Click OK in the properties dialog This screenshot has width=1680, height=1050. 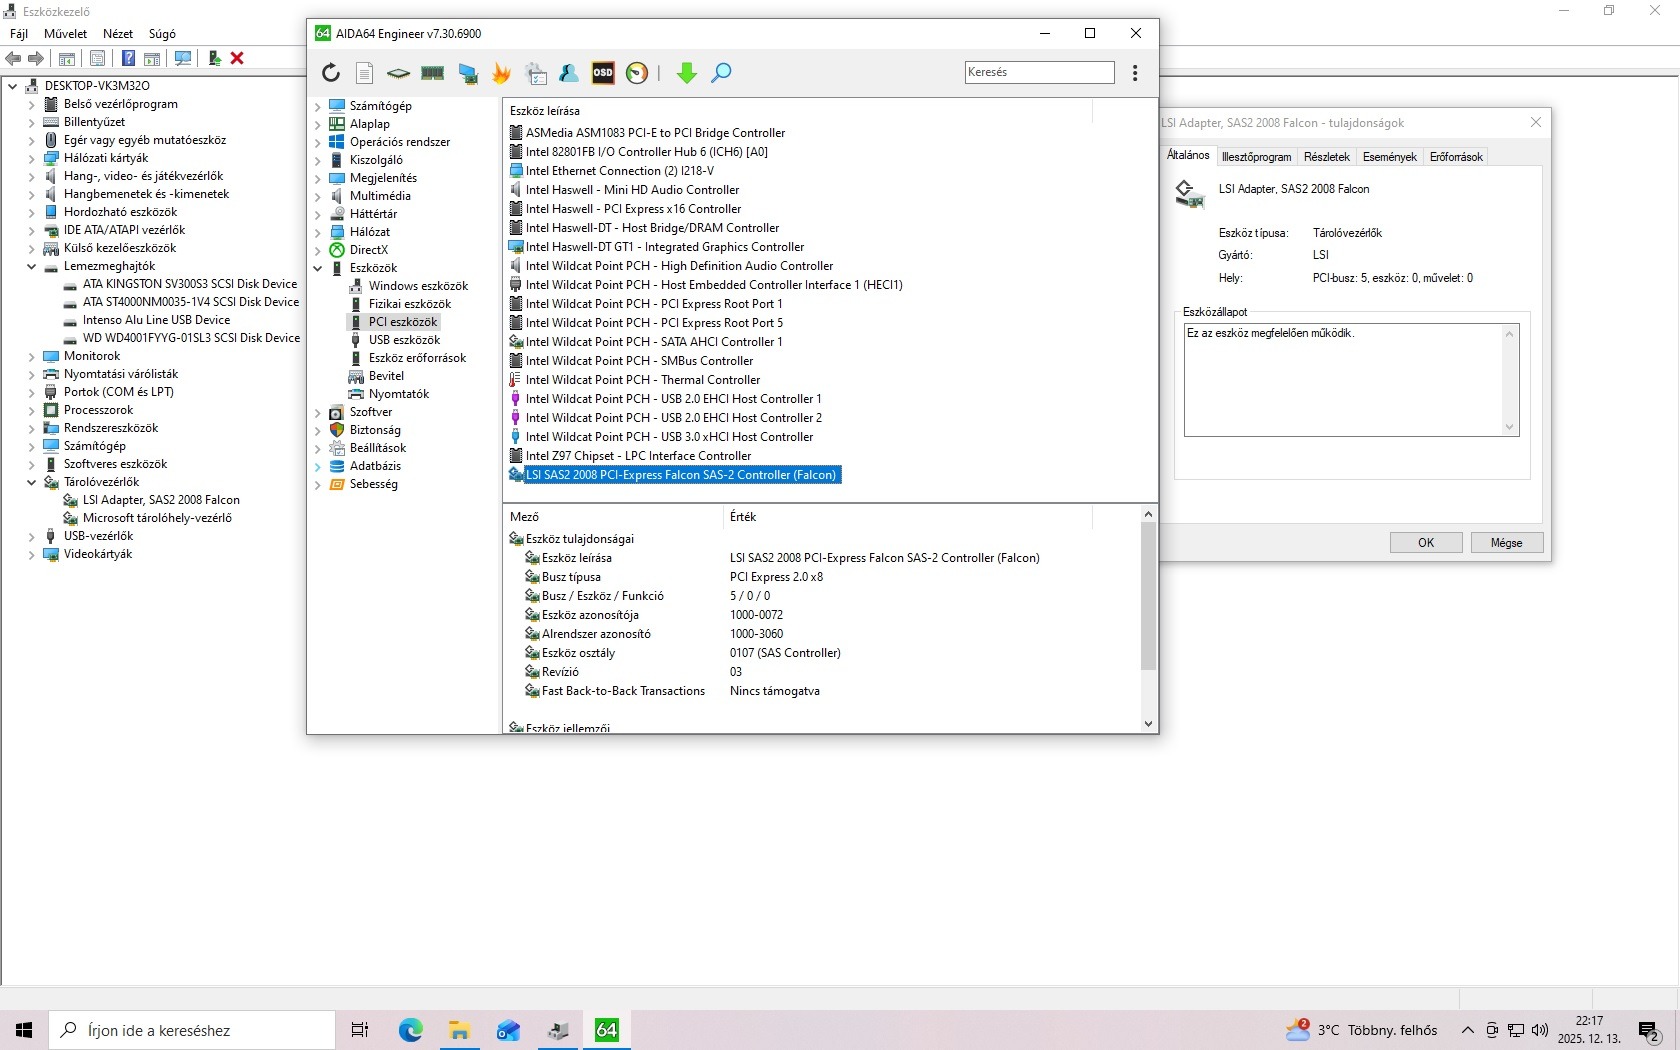tap(1426, 543)
